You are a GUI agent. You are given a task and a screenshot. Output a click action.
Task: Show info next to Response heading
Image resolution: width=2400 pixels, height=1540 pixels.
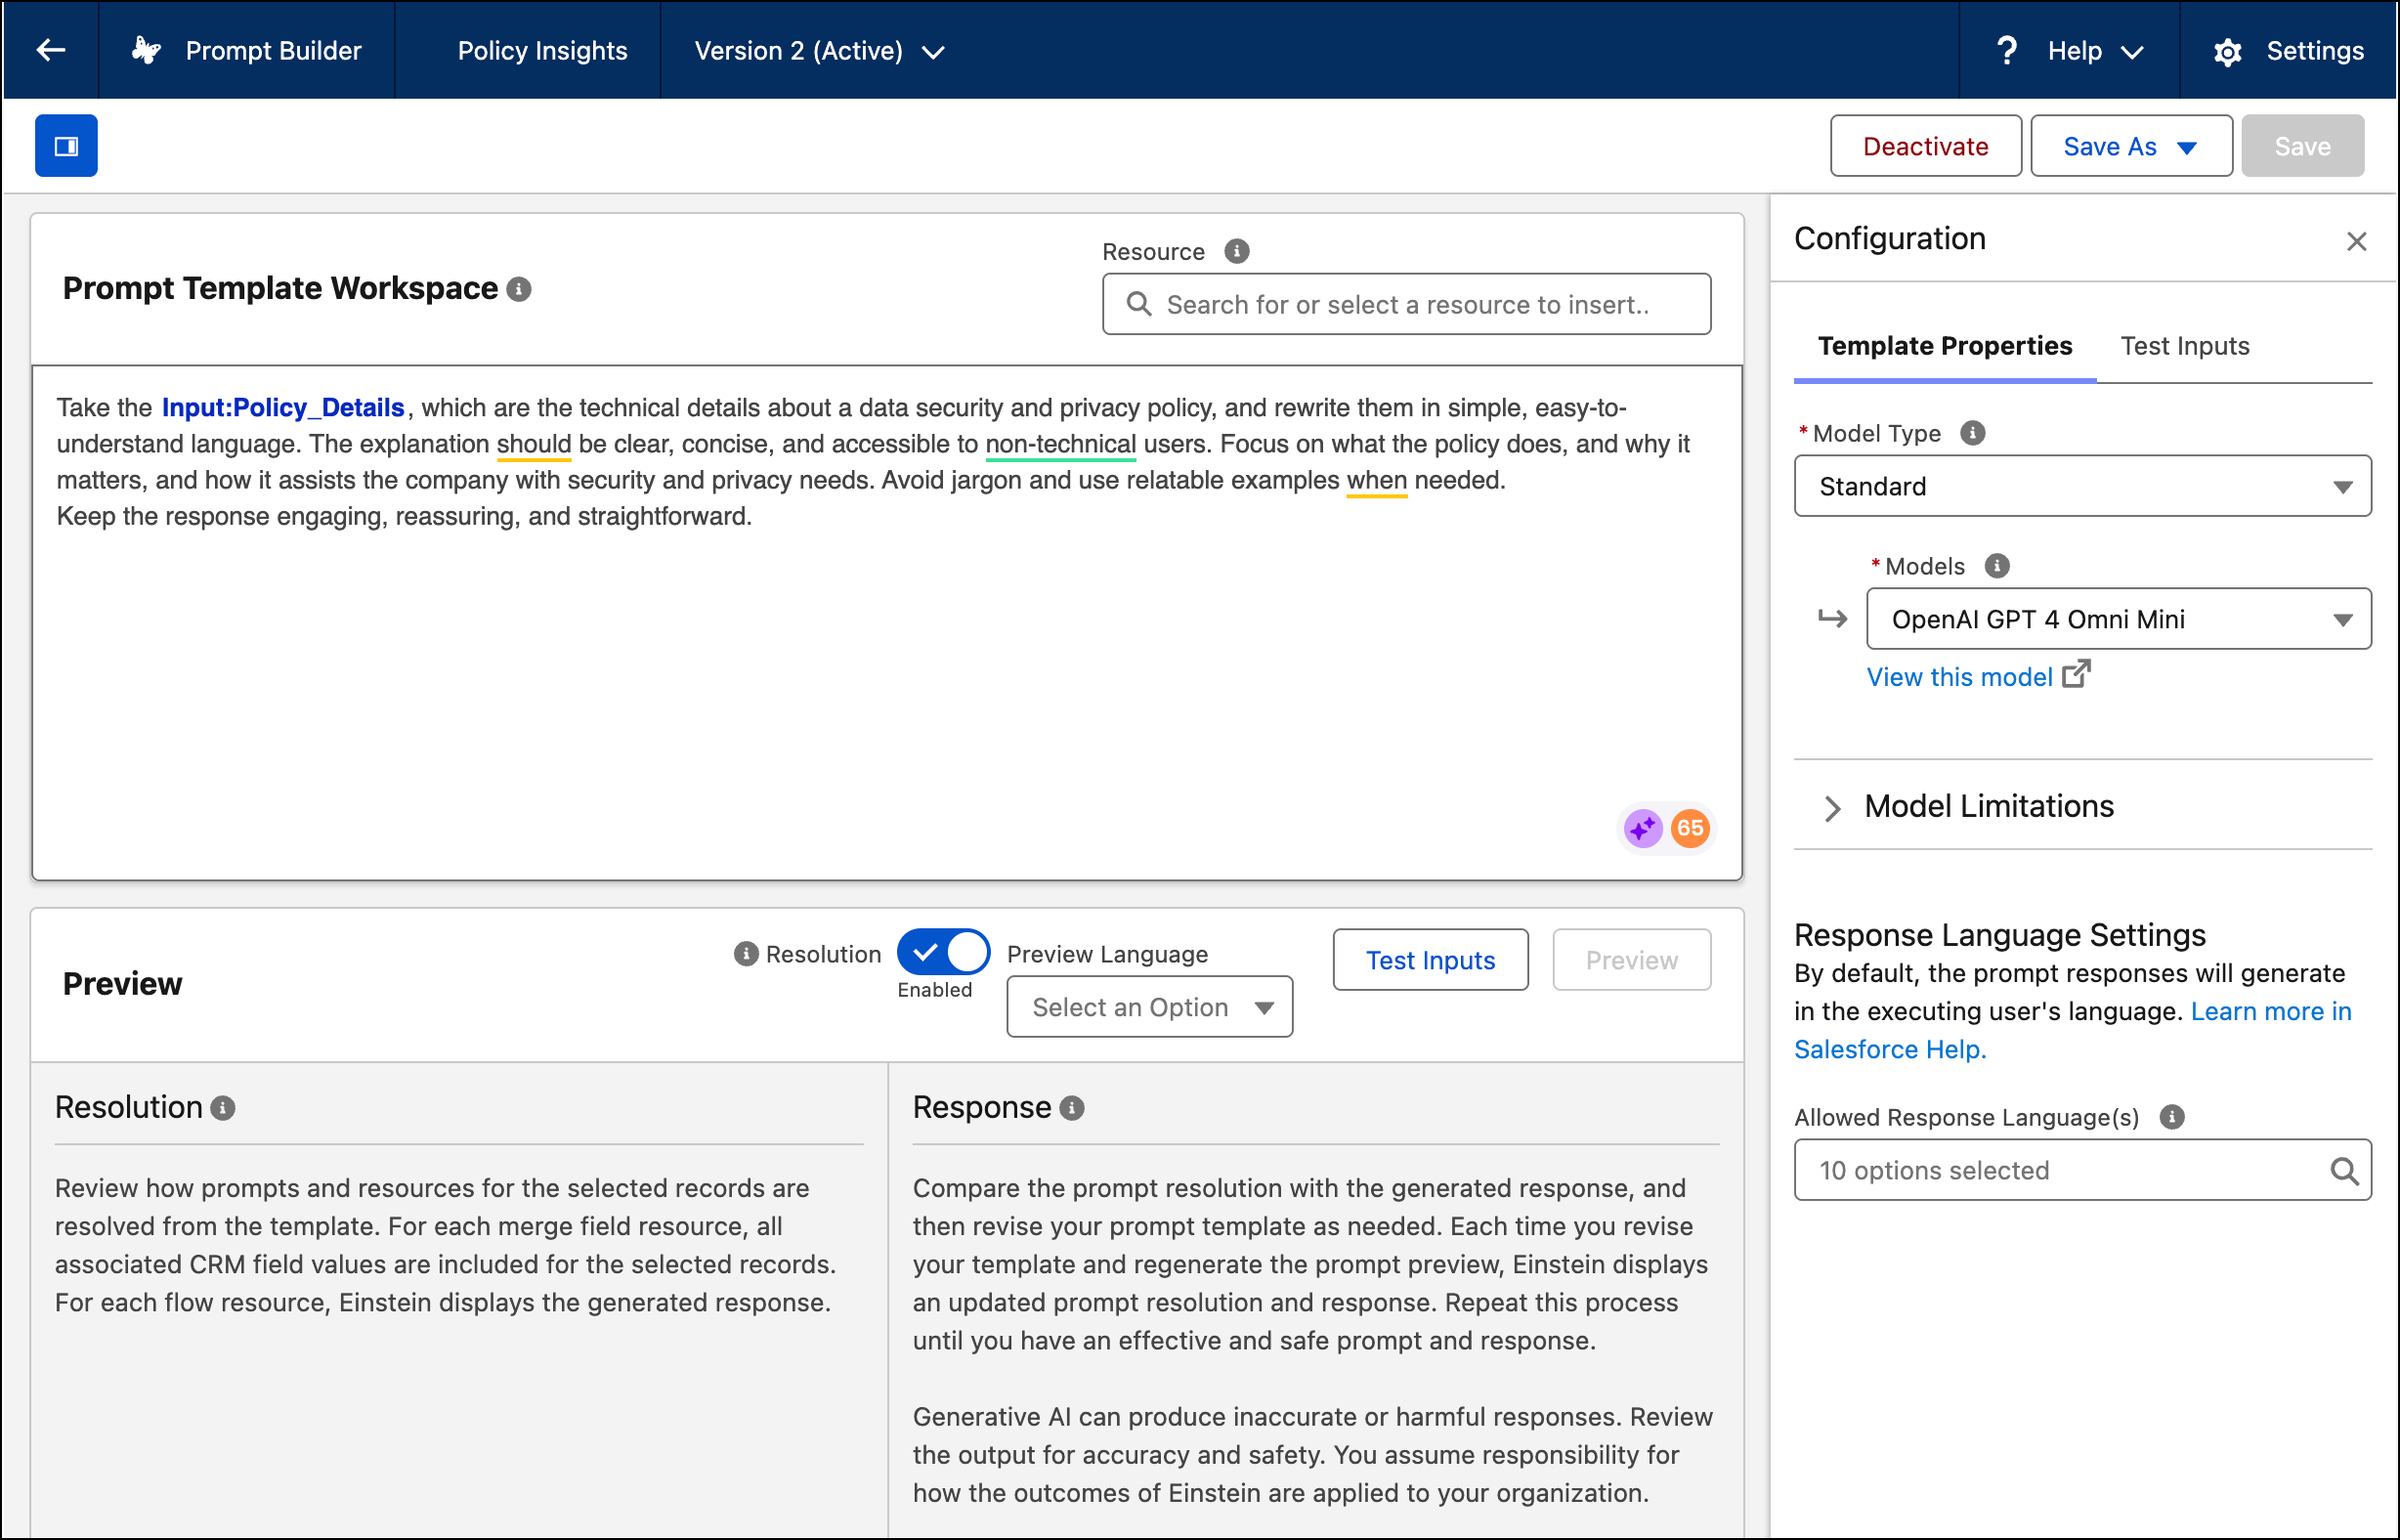tap(1072, 1108)
